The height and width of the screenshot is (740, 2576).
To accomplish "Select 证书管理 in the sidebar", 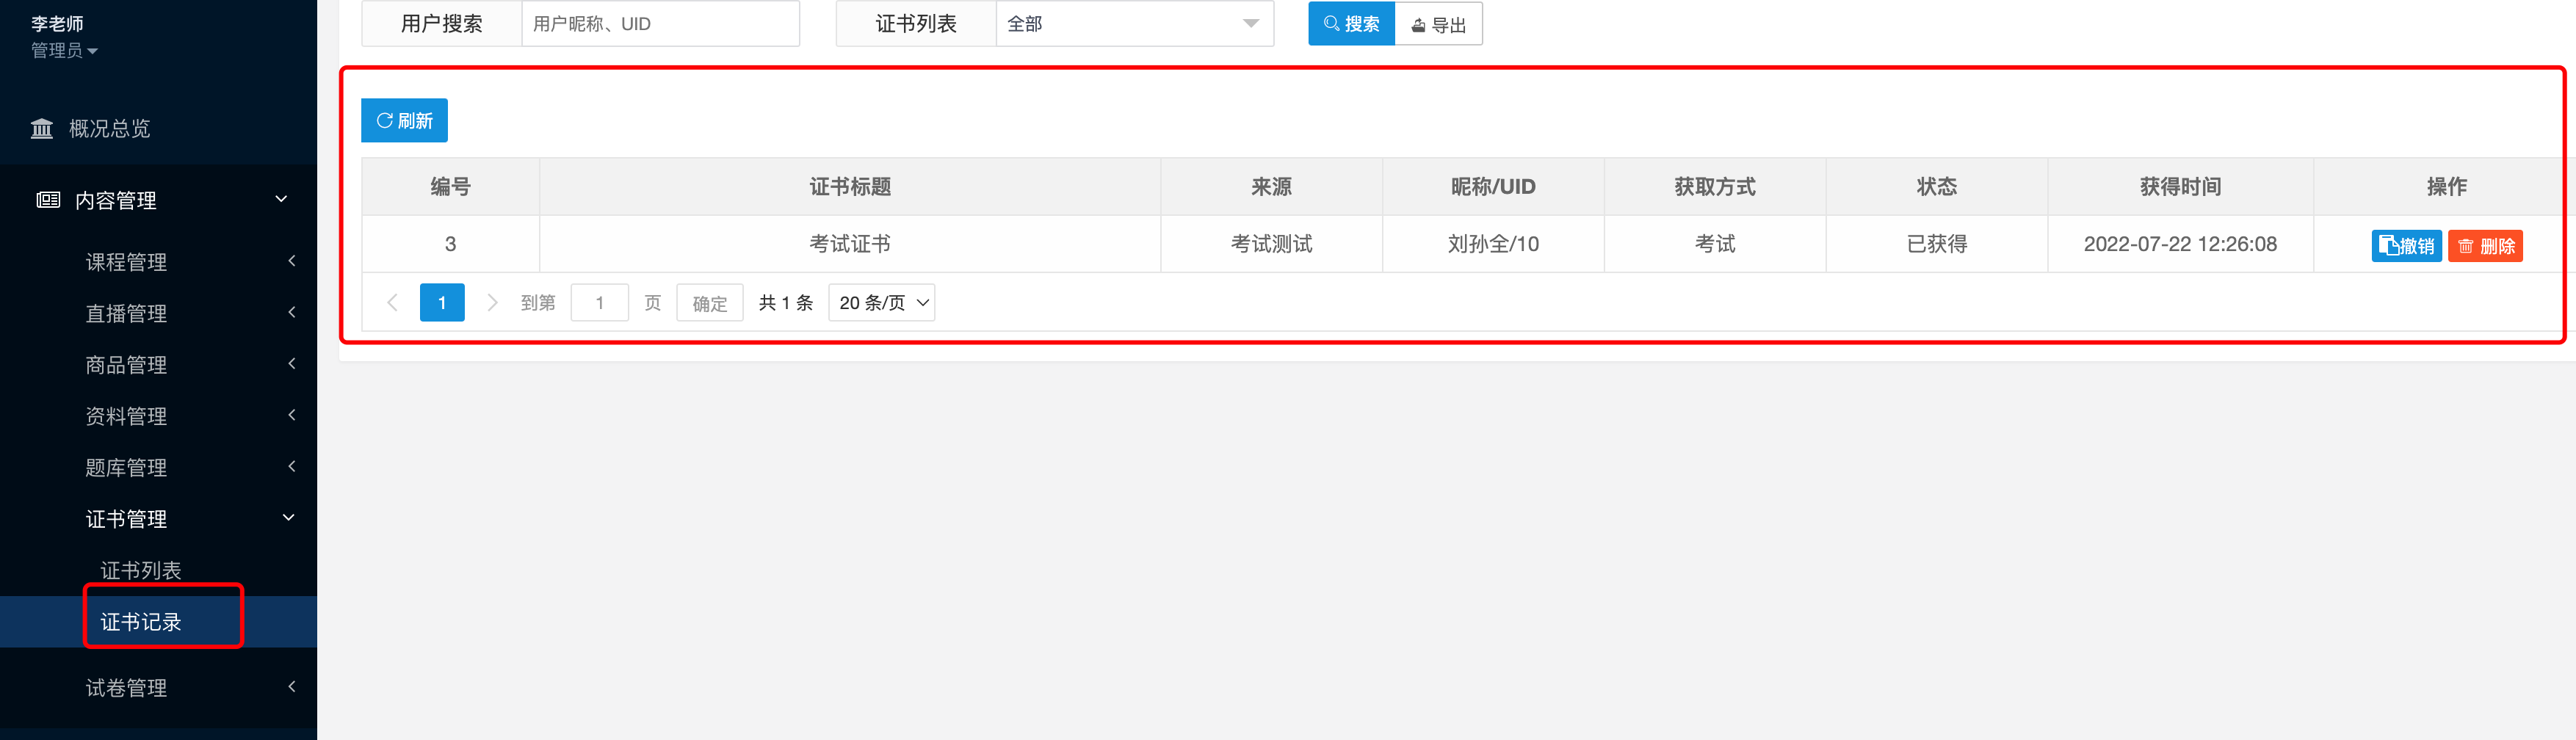I will click(126, 519).
